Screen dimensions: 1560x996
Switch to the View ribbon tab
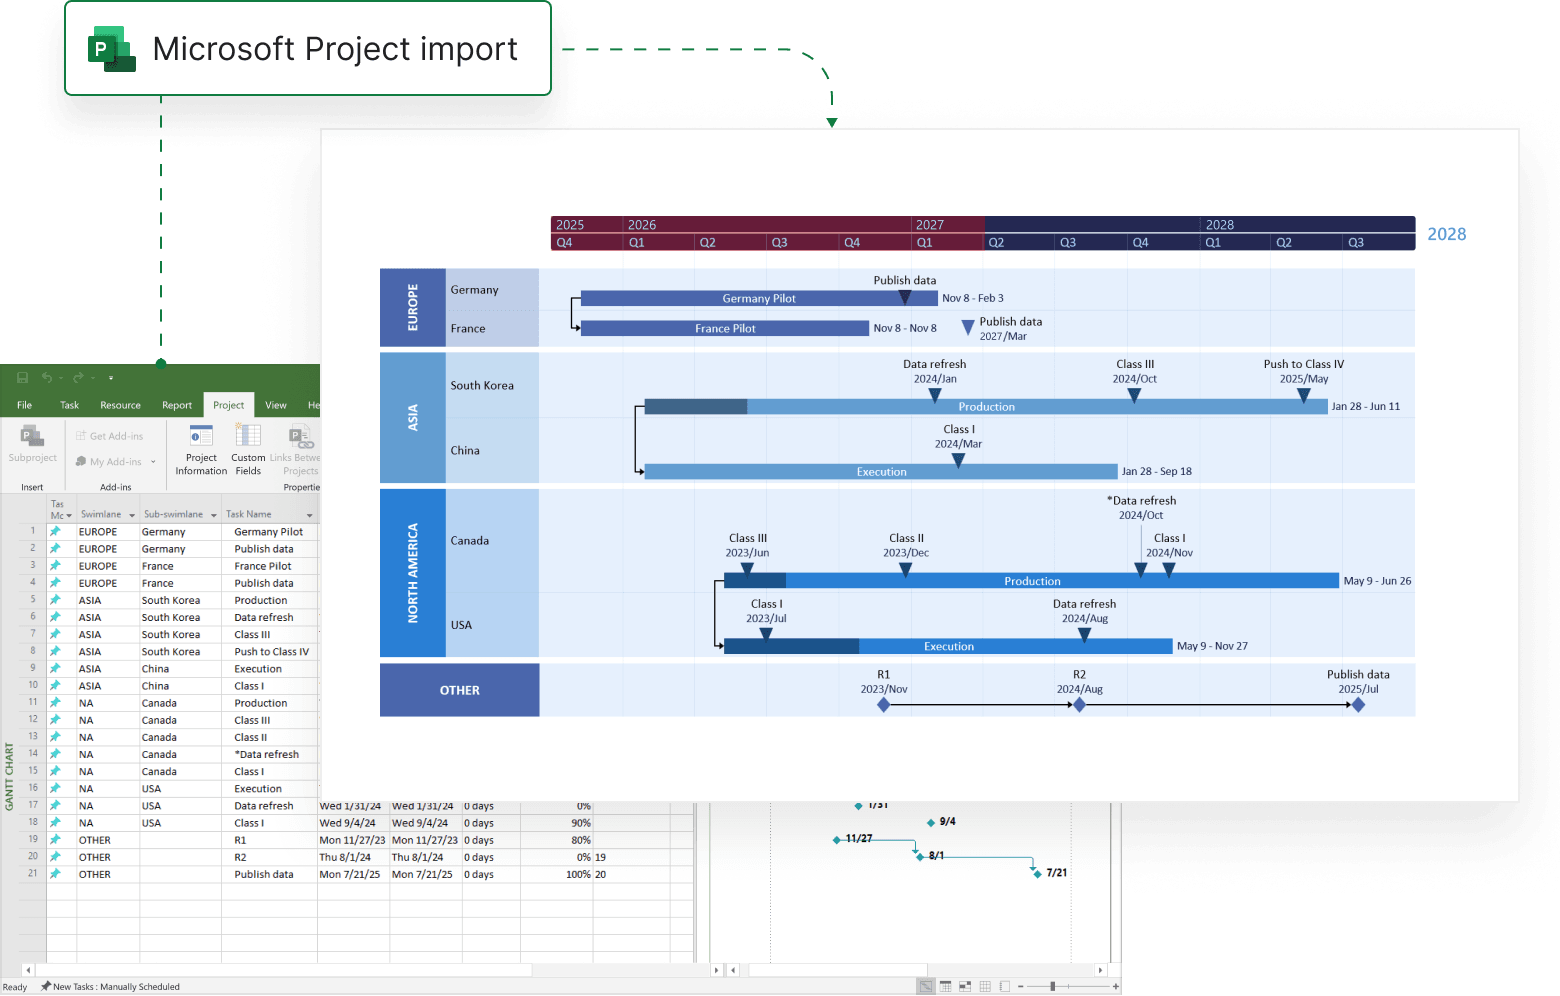pos(276,405)
